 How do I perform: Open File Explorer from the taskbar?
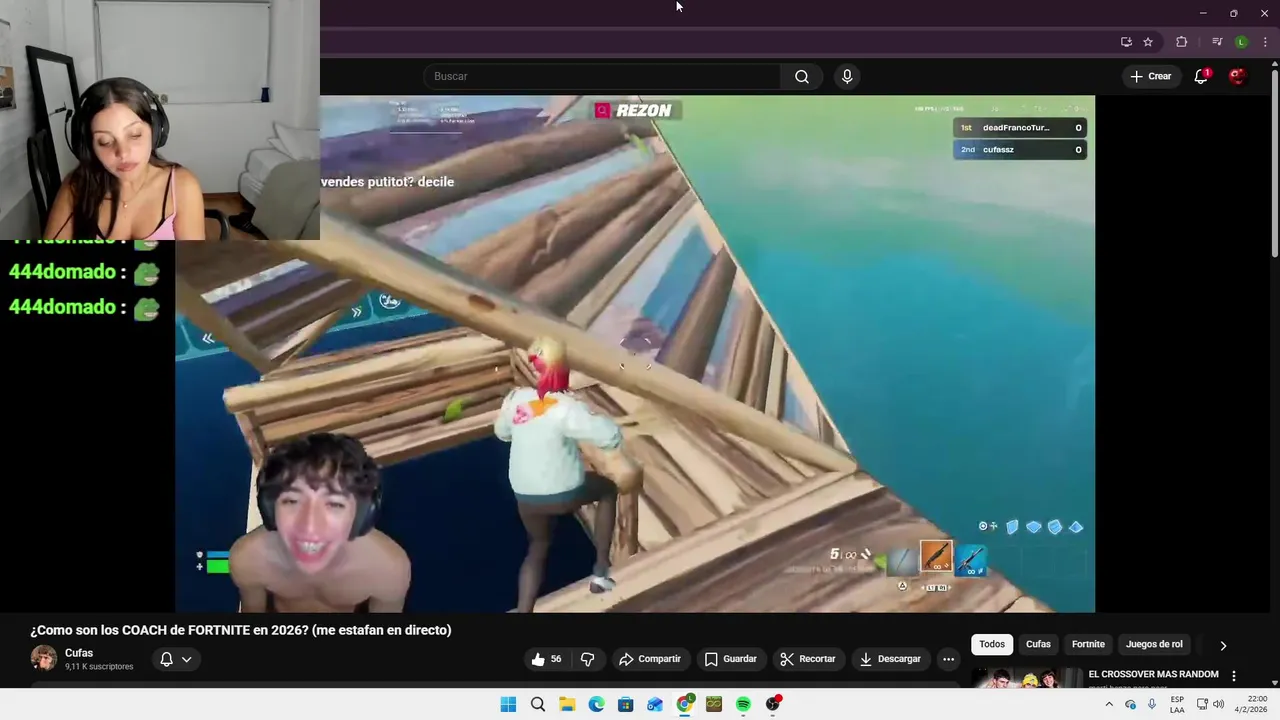click(x=567, y=704)
